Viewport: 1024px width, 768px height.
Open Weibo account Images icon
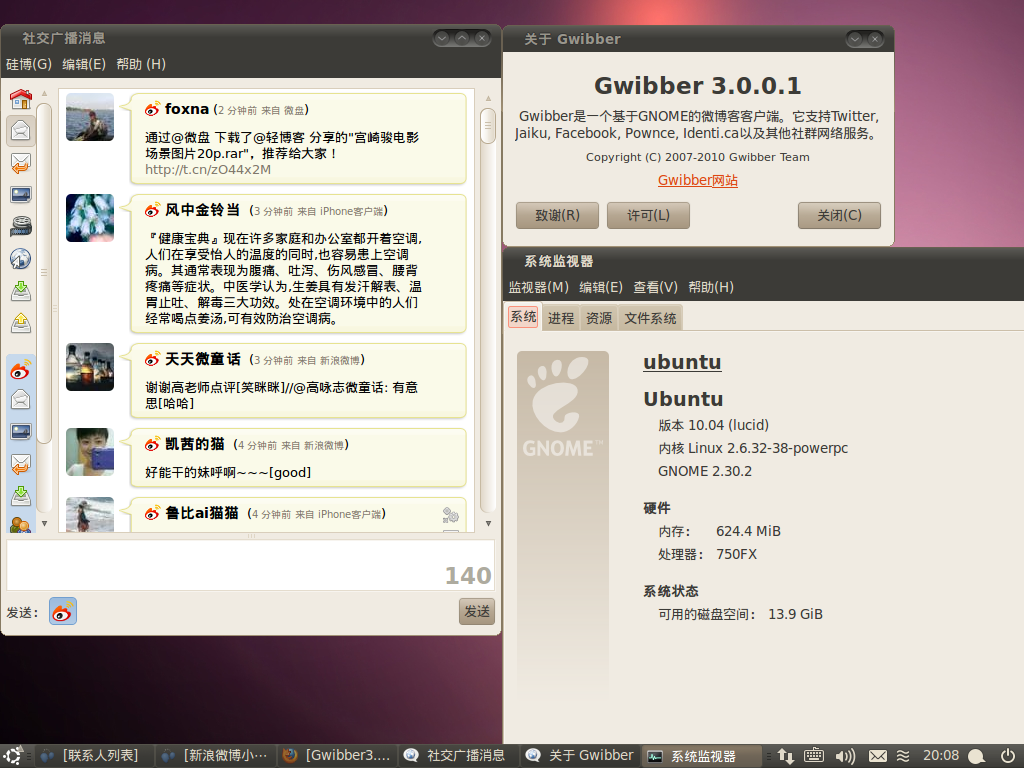(21, 432)
